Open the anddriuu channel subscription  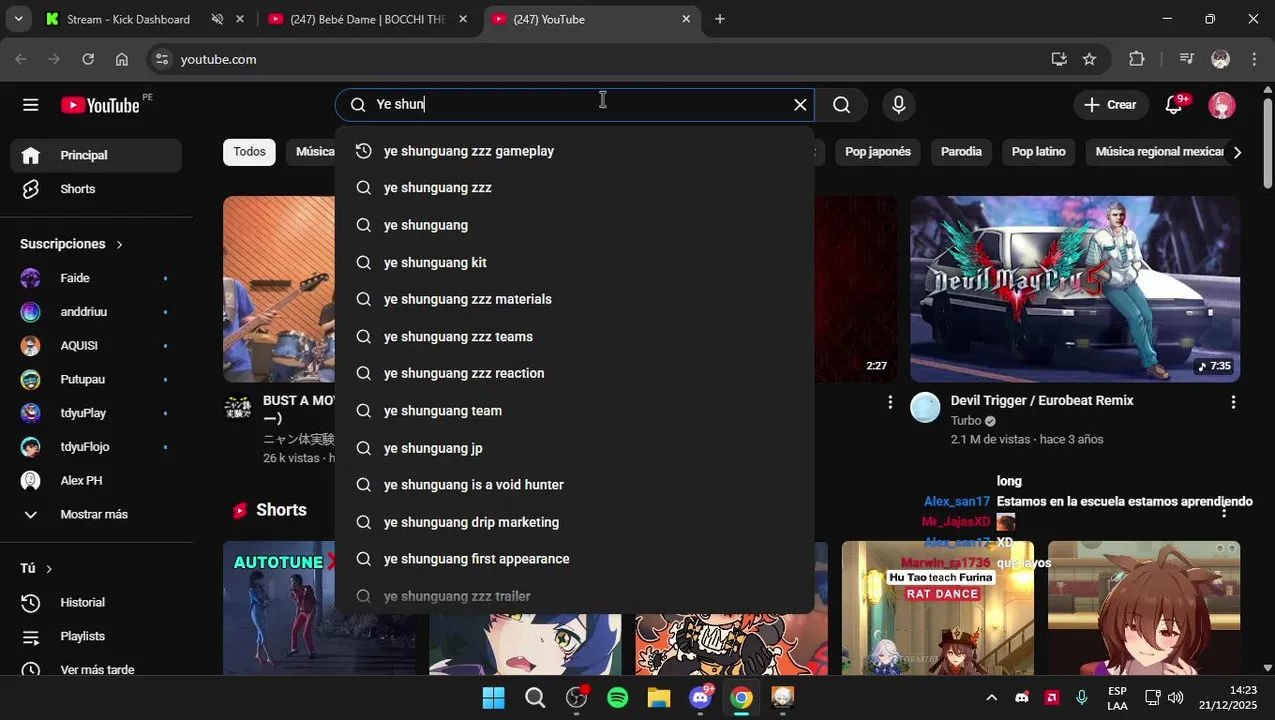(x=96, y=312)
